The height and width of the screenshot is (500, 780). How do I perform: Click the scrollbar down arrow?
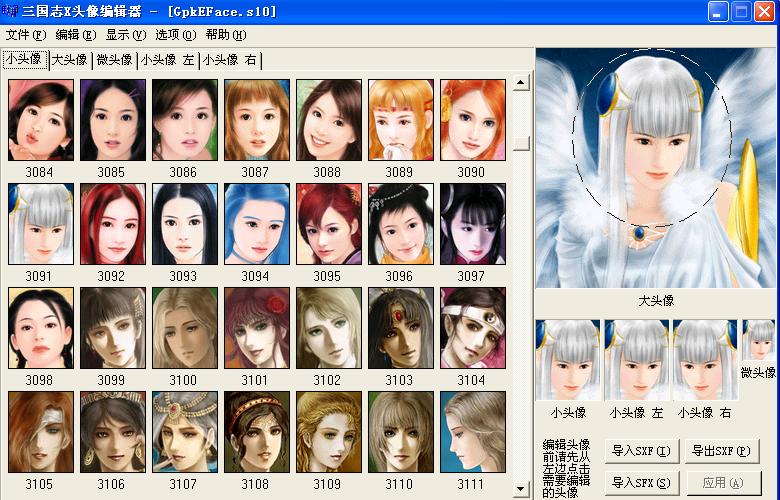click(521, 489)
